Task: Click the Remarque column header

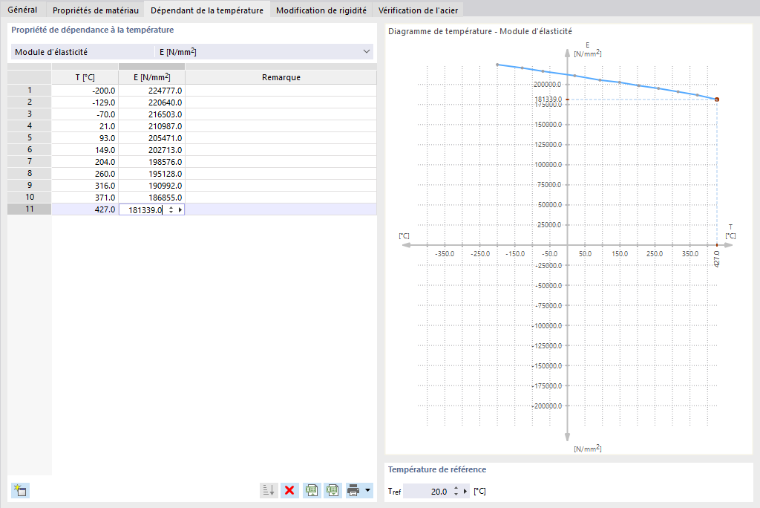Action: point(281,77)
